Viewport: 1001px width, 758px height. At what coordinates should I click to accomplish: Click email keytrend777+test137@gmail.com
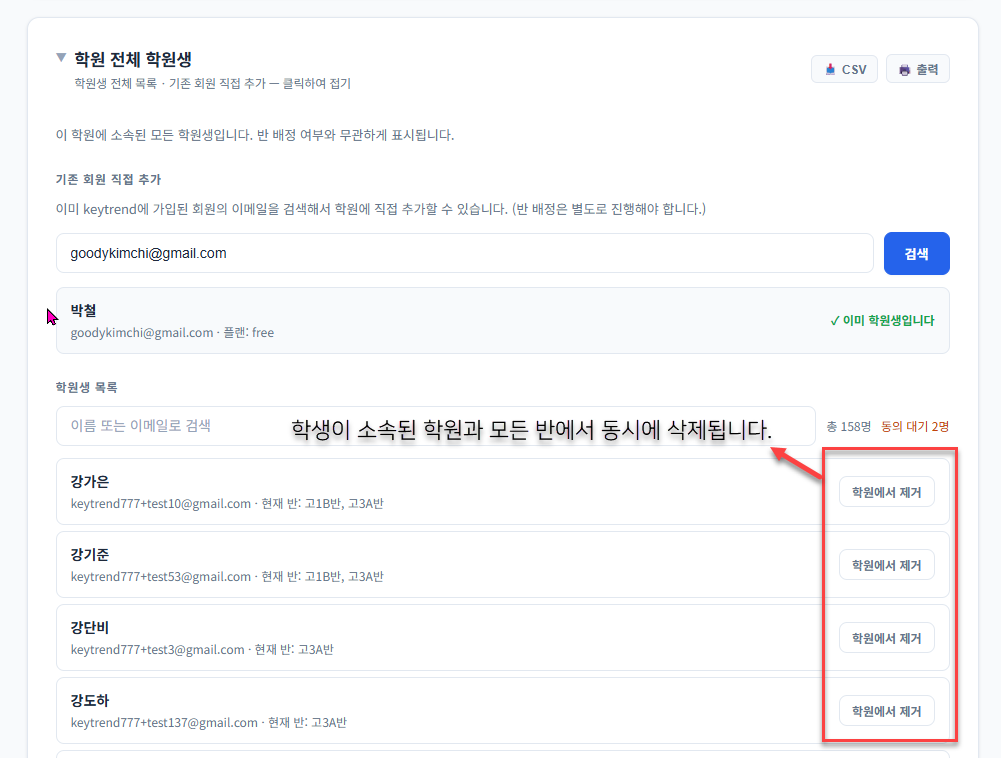(x=163, y=722)
